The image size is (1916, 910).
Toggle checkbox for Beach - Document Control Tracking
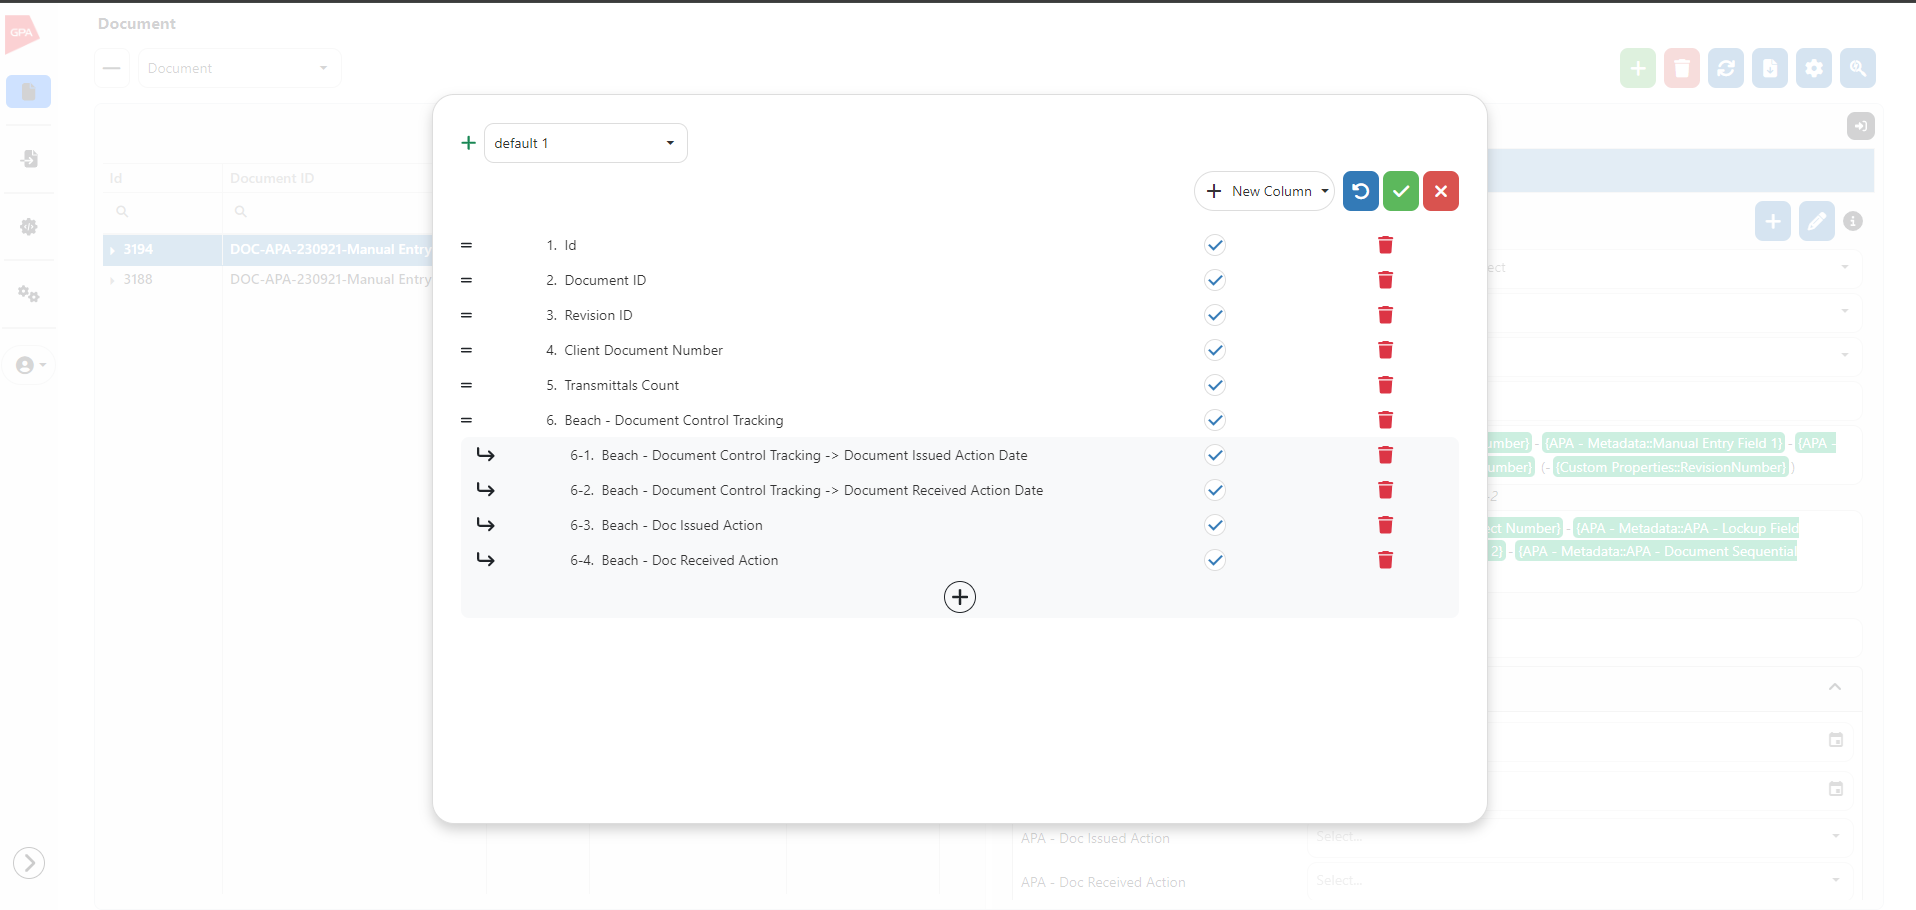1214,420
